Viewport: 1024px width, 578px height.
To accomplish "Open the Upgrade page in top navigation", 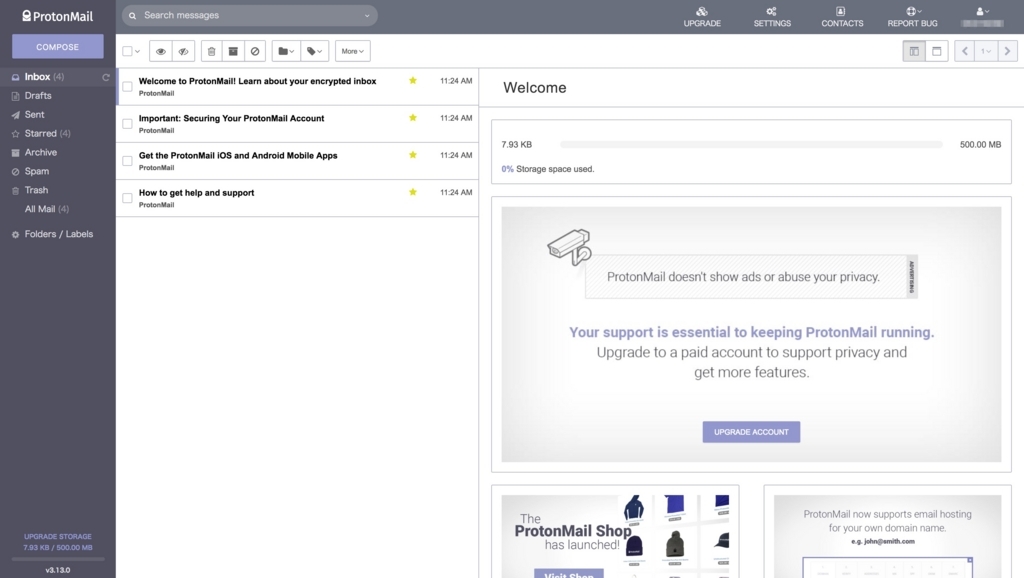I will click(702, 17).
